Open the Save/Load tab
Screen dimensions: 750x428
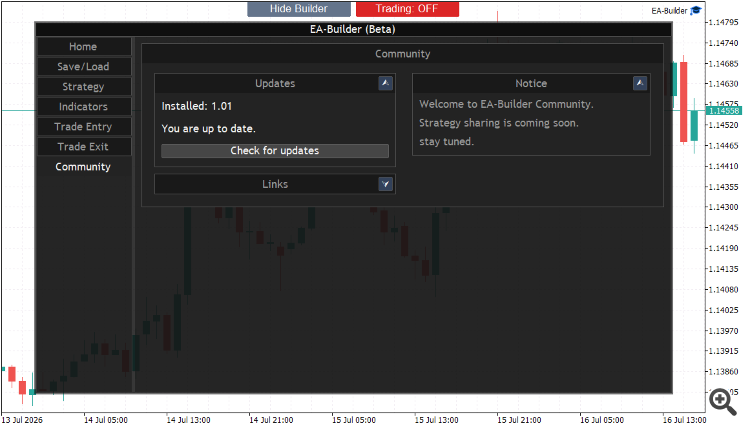pyautogui.click(x=84, y=67)
